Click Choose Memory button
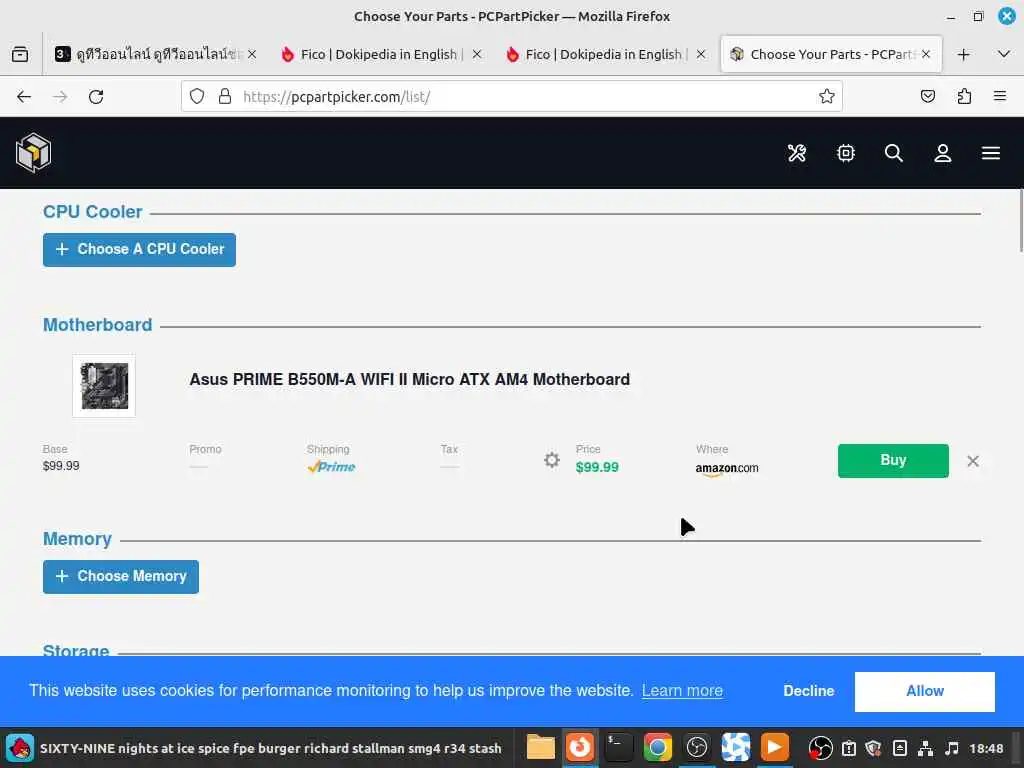 coord(121,577)
